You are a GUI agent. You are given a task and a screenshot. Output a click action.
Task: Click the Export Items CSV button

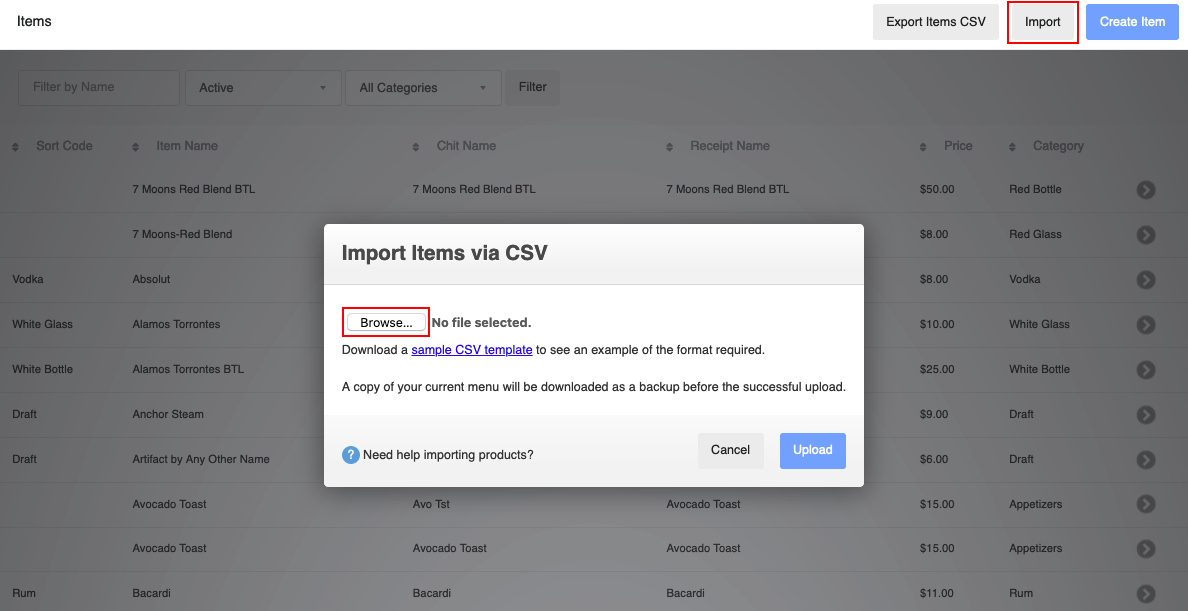(935, 22)
